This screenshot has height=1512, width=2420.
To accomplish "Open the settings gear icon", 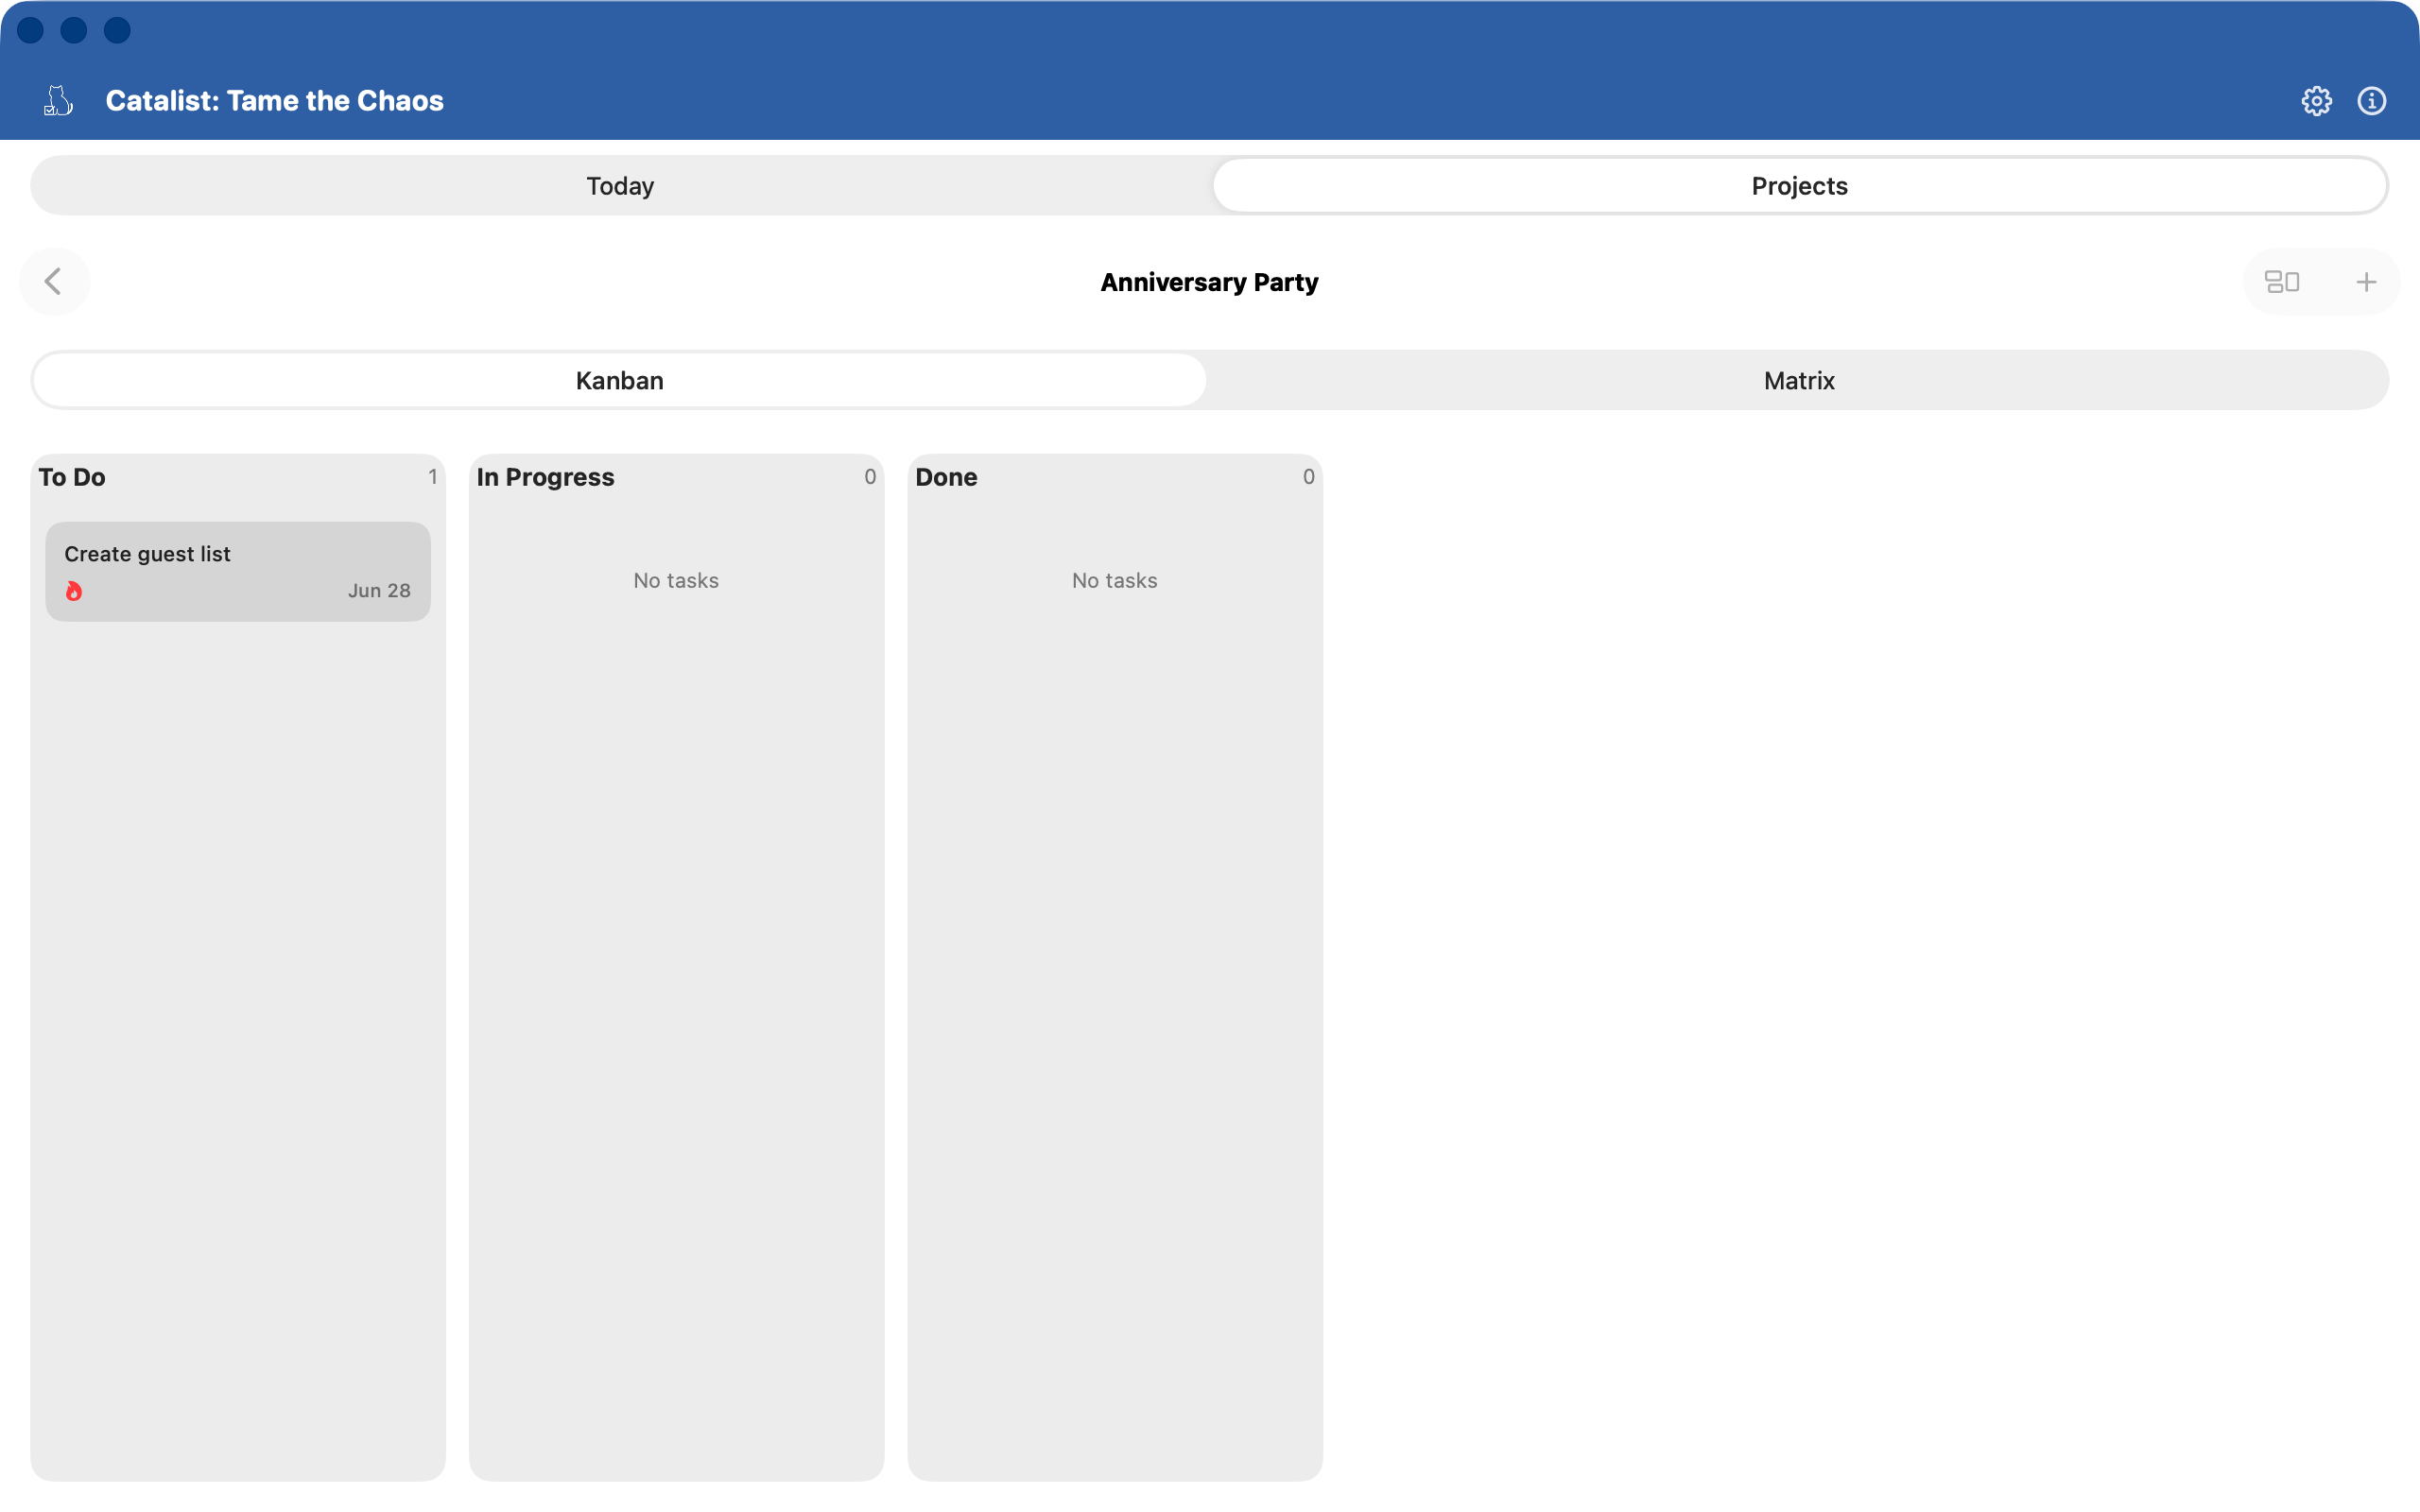I will click(2316, 101).
